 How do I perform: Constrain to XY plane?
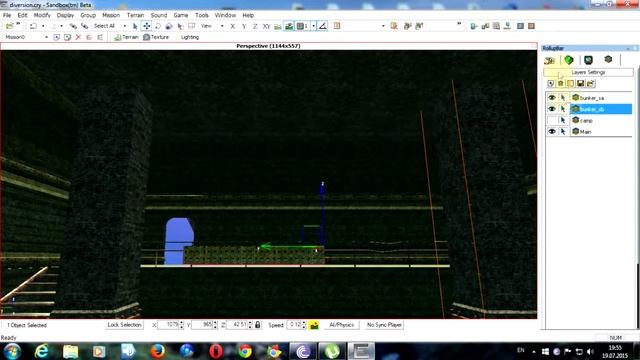pyautogui.click(x=266, y=26)
